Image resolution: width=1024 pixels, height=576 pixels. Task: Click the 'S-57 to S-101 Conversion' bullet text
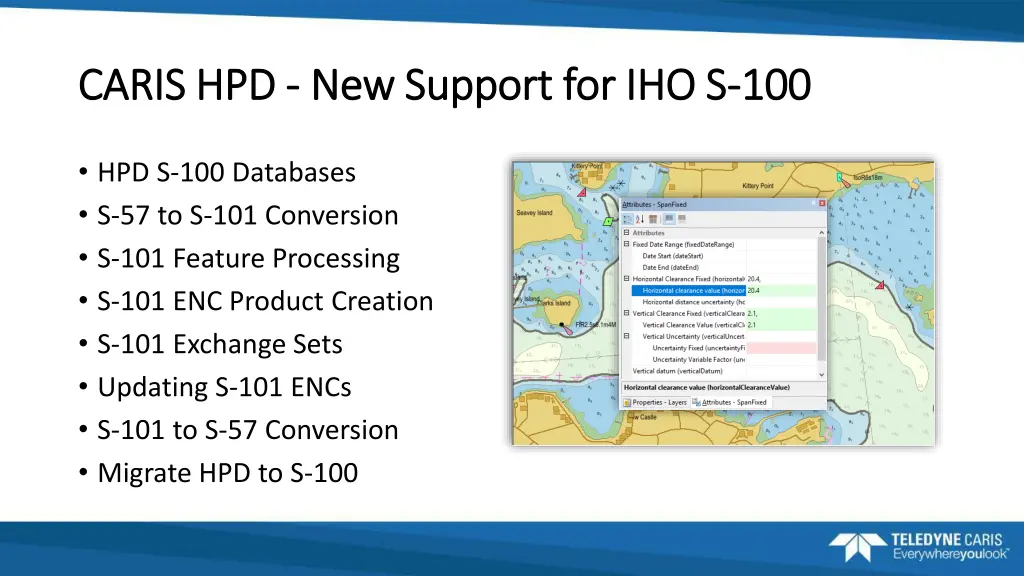248,216
